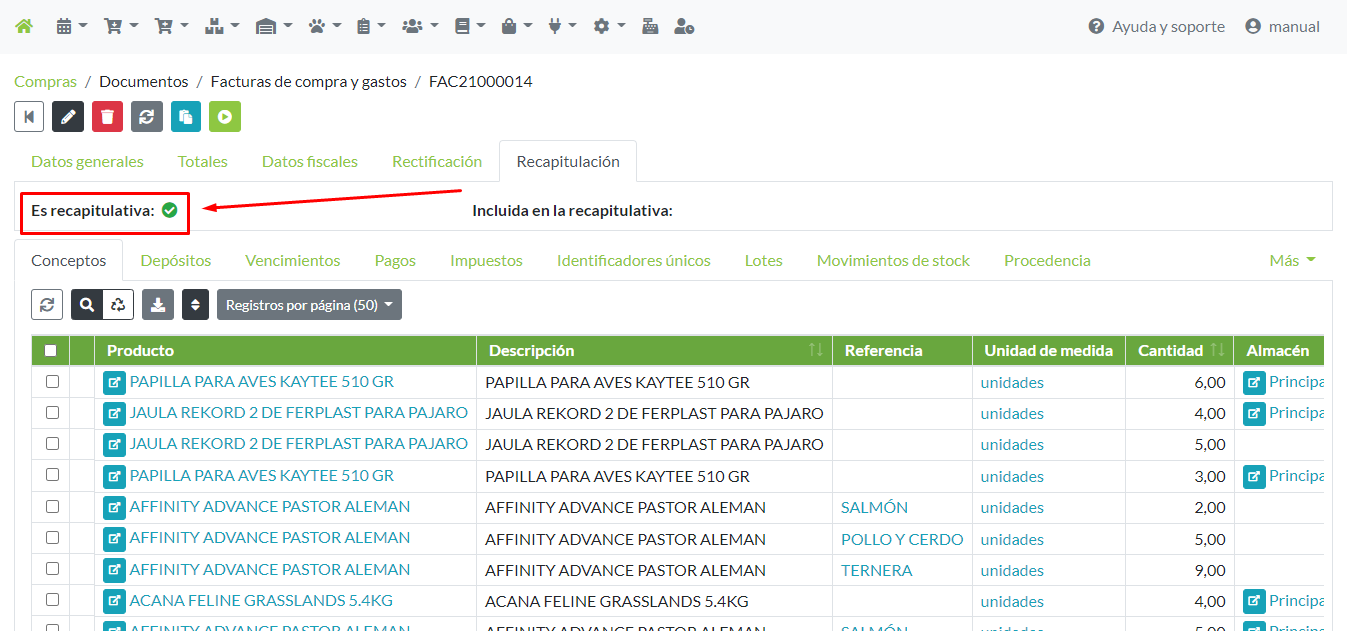
Task: Expand the Más dropdown menu
Action: click(1290, 260)
